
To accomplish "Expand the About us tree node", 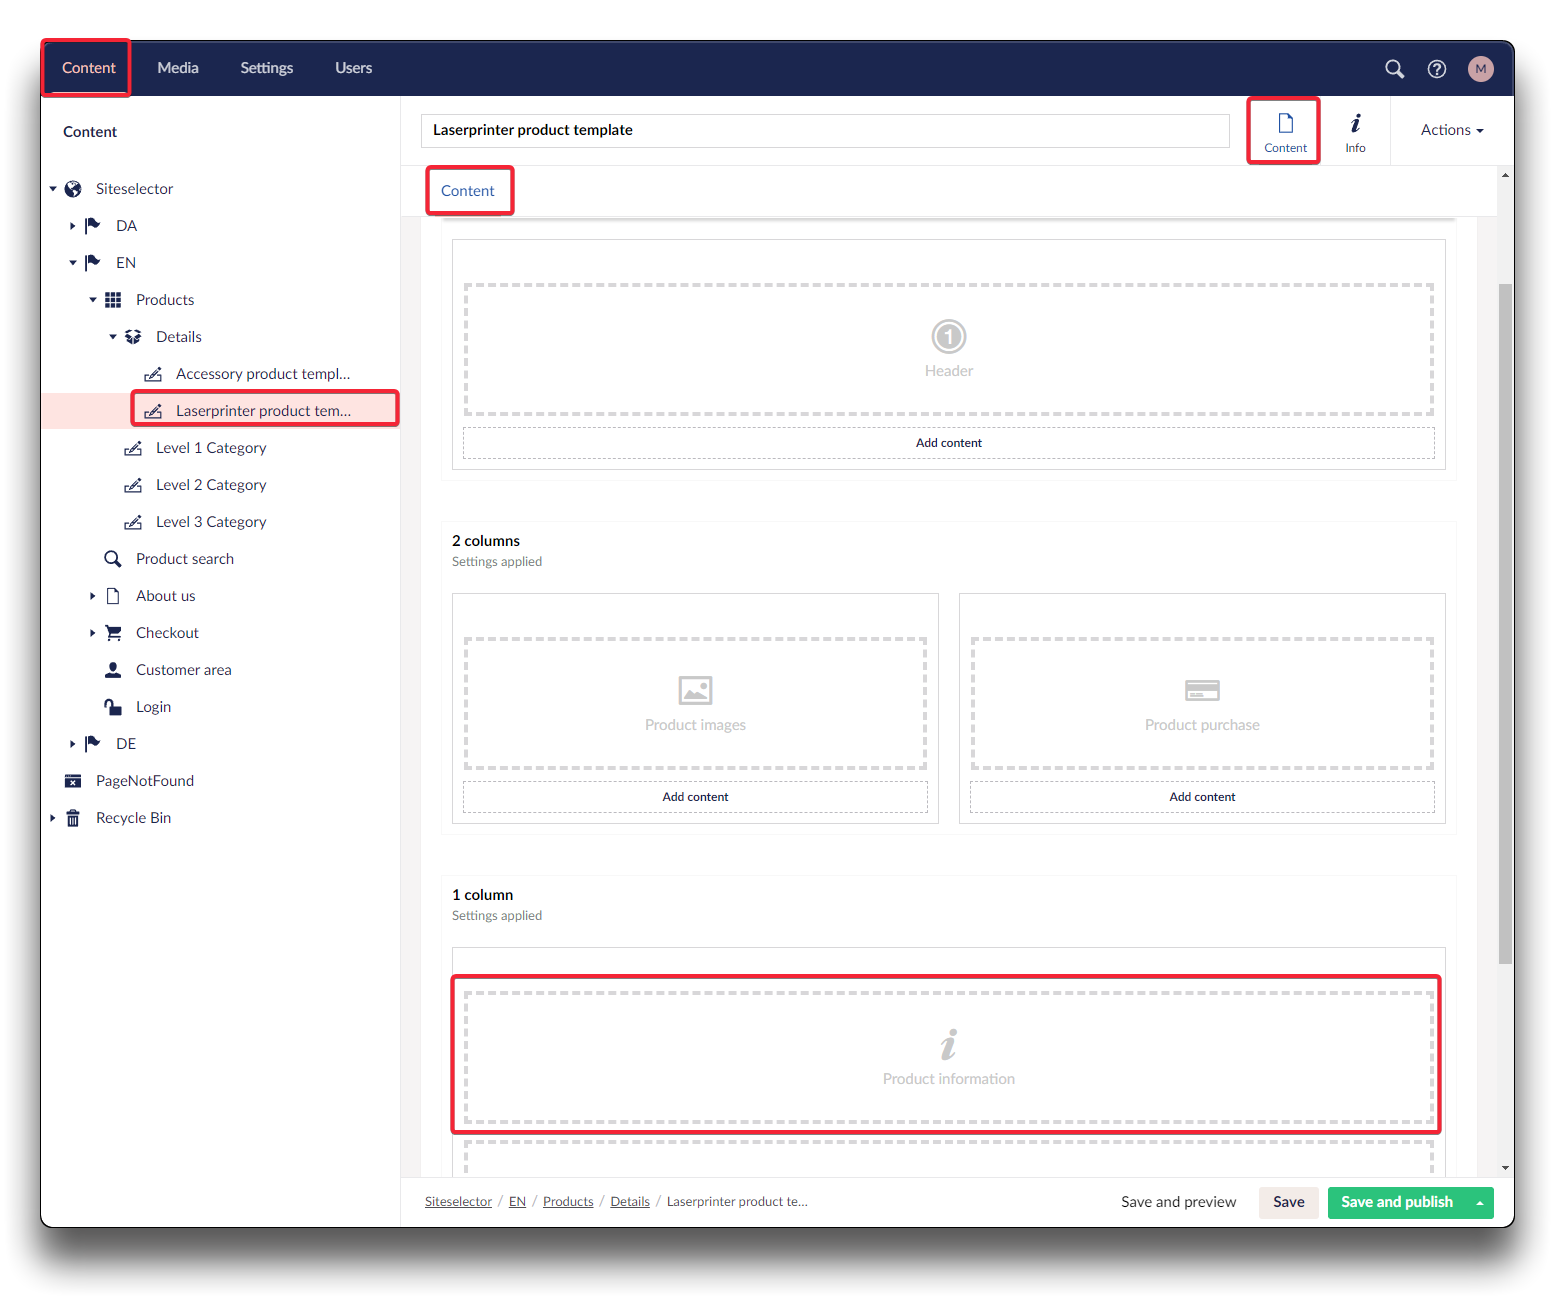I will (93, 596).
